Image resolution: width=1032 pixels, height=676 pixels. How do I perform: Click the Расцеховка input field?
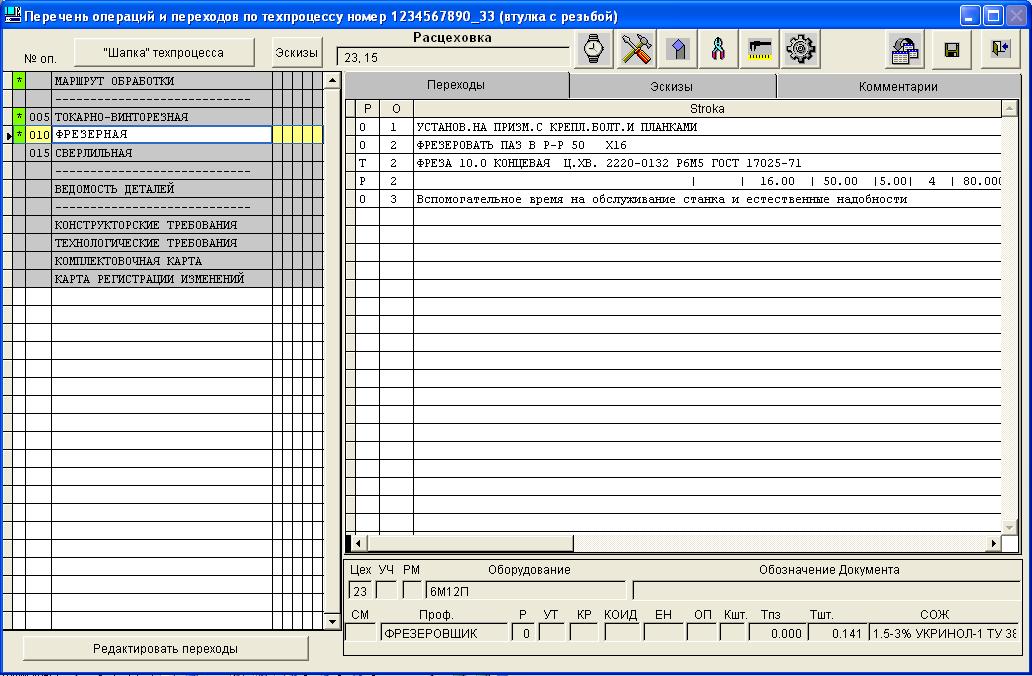point(453,57)
